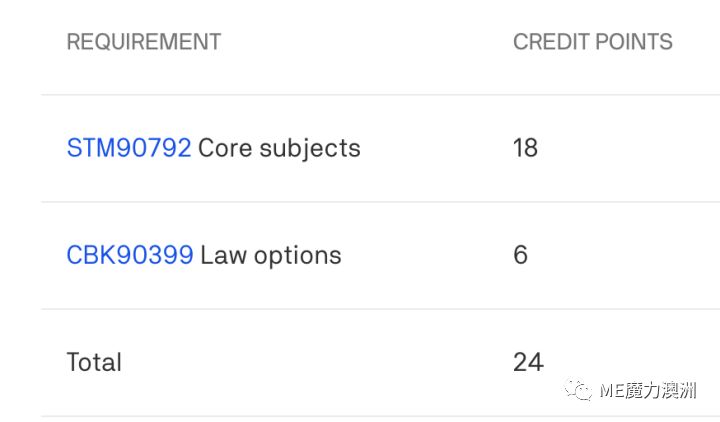Click the word POINTS in the header
Viewport: 720px width, 422px height.
(634, 42)
